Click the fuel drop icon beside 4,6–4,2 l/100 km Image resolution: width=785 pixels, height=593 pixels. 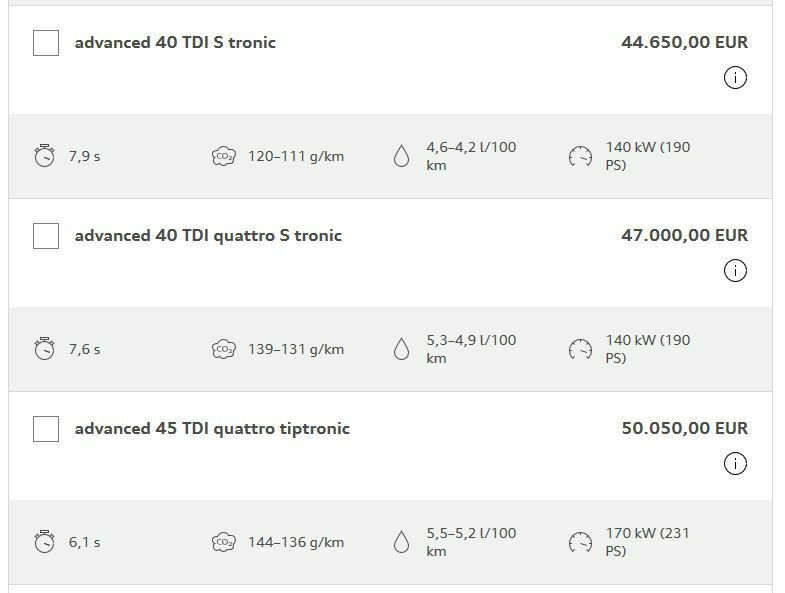401,156
